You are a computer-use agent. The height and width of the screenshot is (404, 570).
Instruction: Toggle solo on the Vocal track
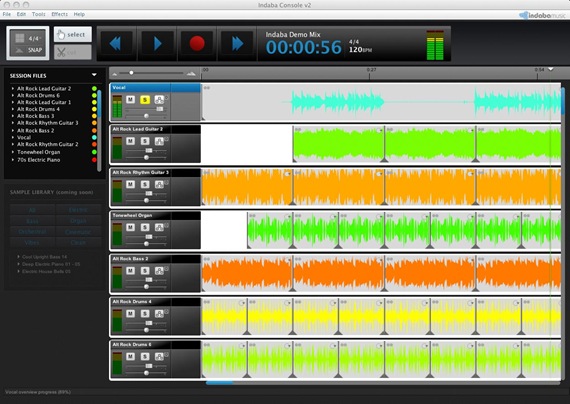coord(145,100)
